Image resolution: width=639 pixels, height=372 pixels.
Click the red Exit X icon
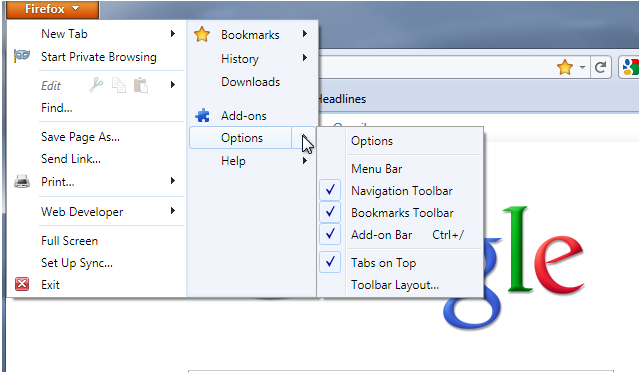(22, 284)
